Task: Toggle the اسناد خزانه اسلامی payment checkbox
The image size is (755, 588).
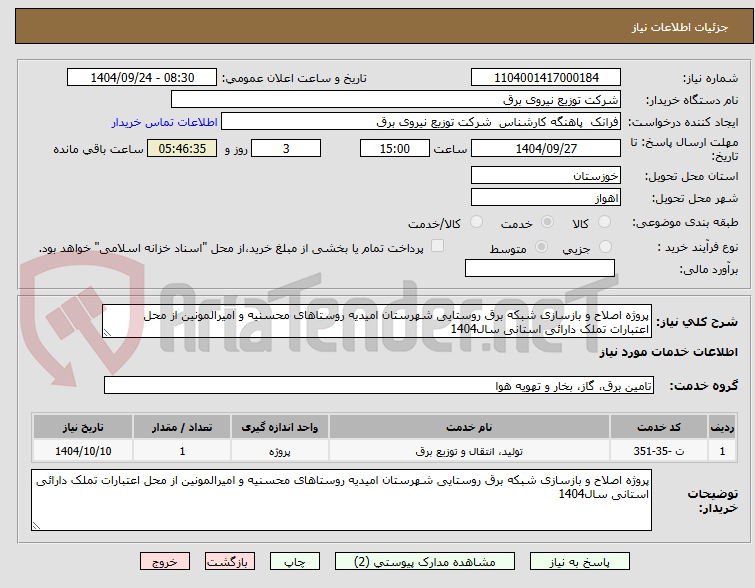Action: coord(437,246)
